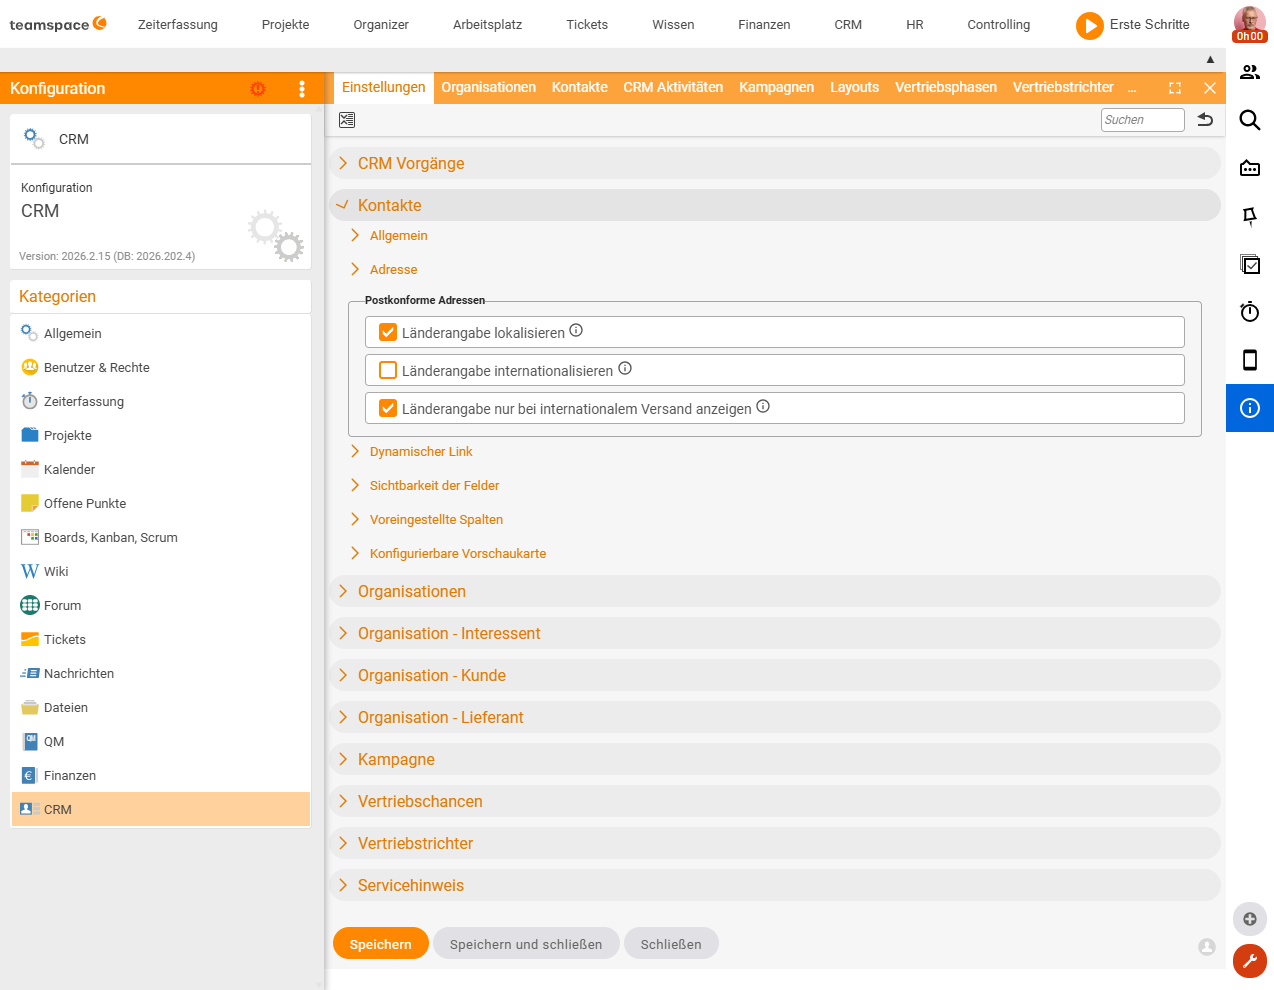Click the reset arrow next to search field
Viewport: 1274px width, 990px height.
click(x=1206, y=120)
